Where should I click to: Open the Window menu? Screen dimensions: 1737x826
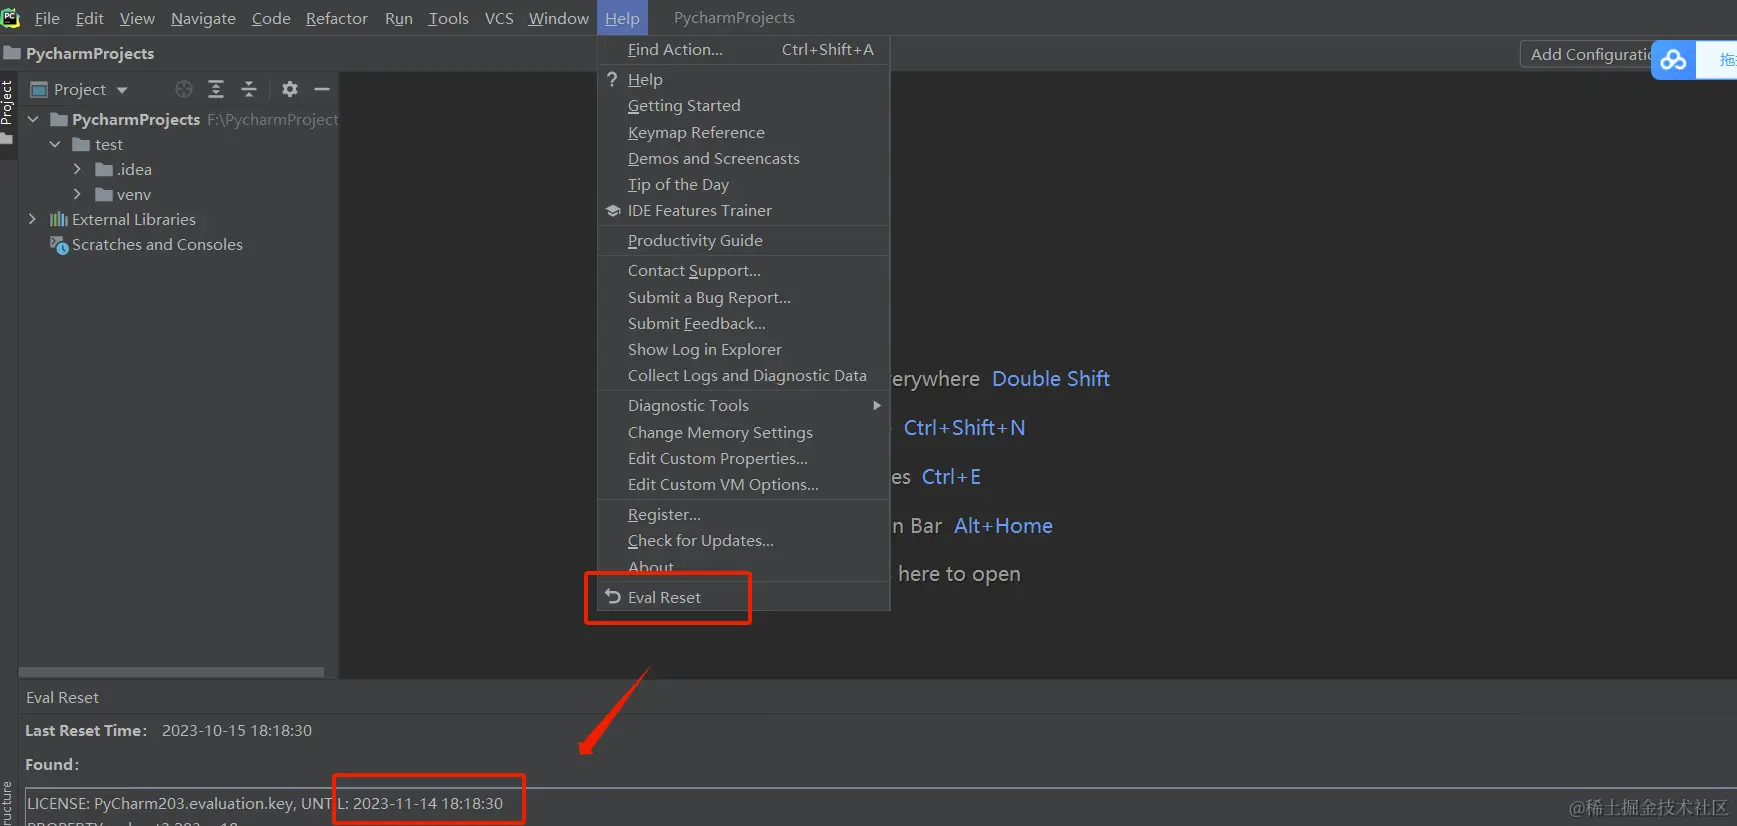point(558,18)
